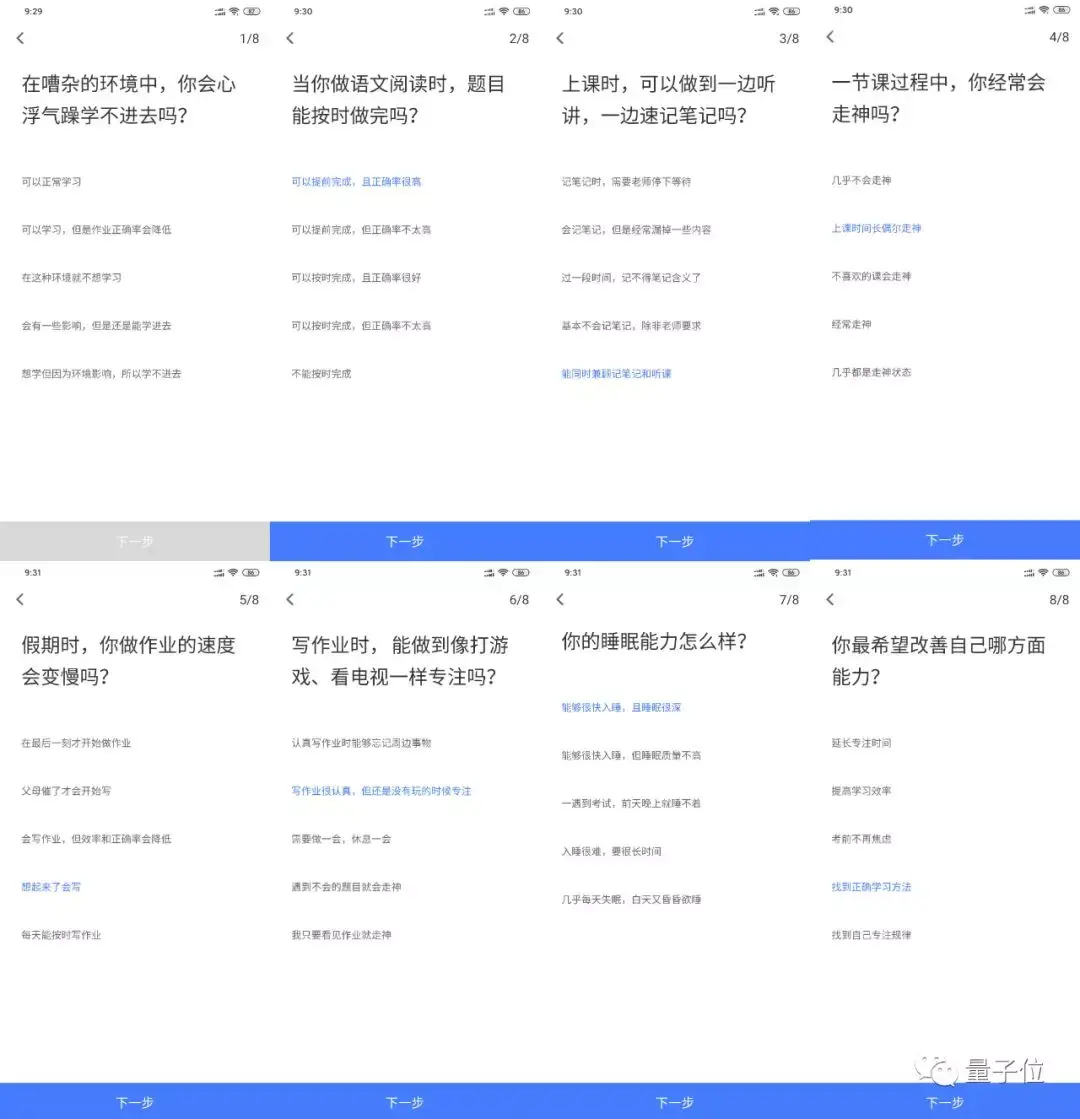The width and height of the screenshot is (1080, 1119).
Task: Select 每天能按时写作业 in question 5
Action: pos(61,935)
